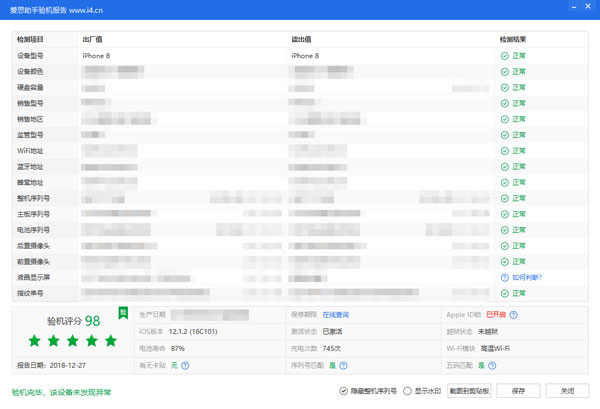
Task: Click the WiFi地址 row label
Action: (30, 151)
